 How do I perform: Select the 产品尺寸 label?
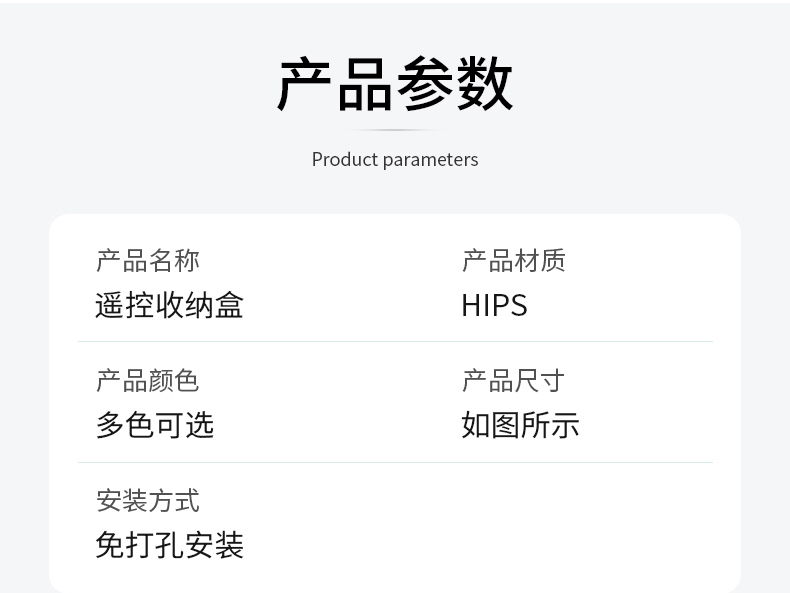[x=513, y=380]
